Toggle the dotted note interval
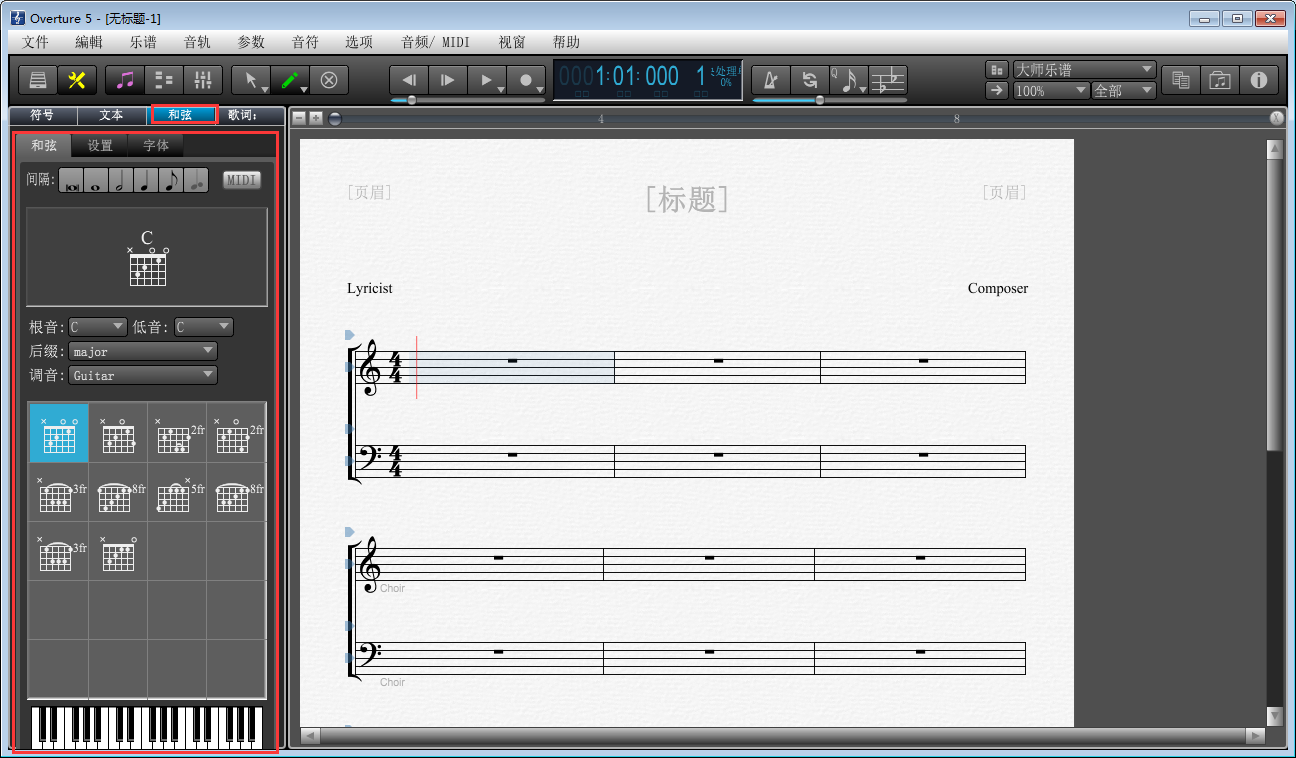1296x758 pixels. pos(196,180)
